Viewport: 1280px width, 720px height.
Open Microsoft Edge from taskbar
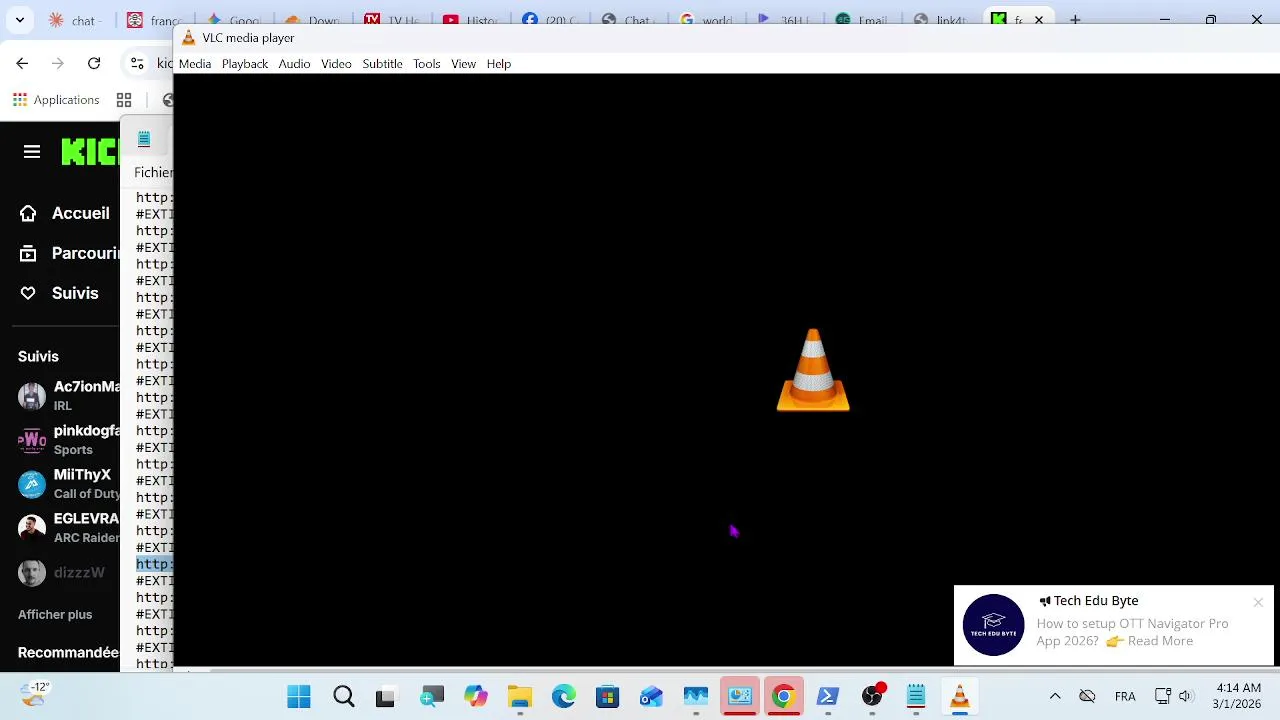point(563,696)
